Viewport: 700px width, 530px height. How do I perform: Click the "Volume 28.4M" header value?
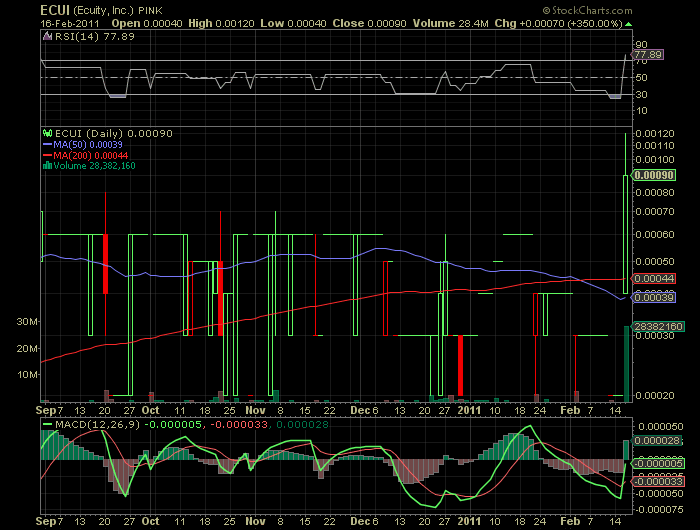tap(450, 23)
